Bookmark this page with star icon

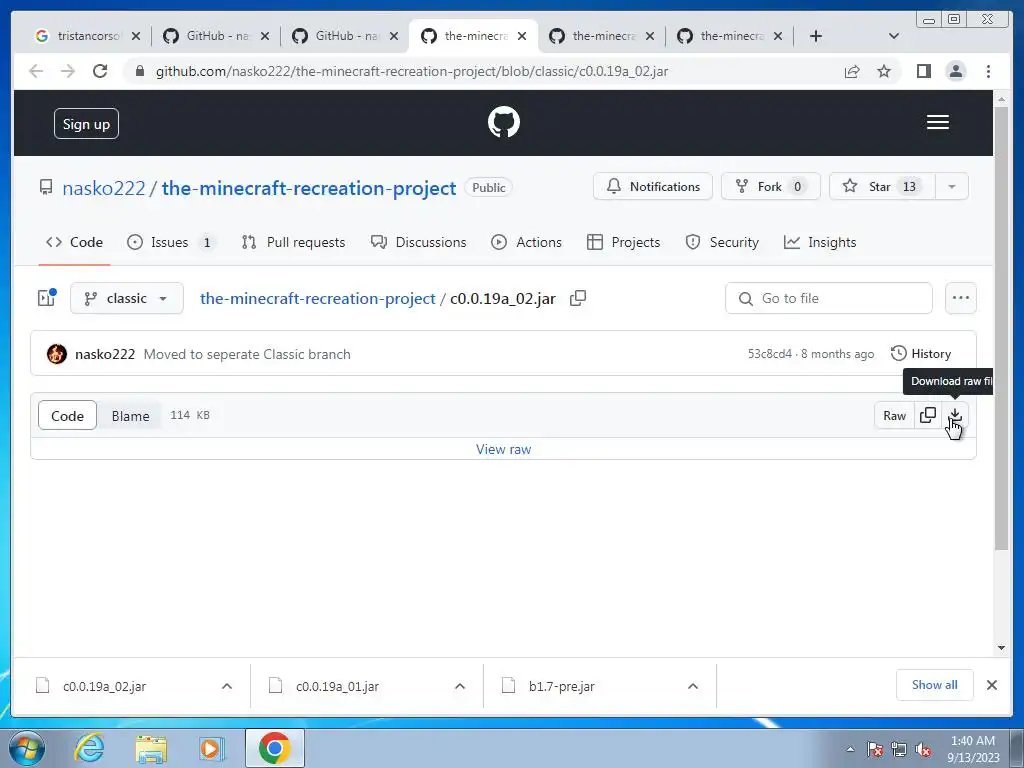[x=884, y=71]
